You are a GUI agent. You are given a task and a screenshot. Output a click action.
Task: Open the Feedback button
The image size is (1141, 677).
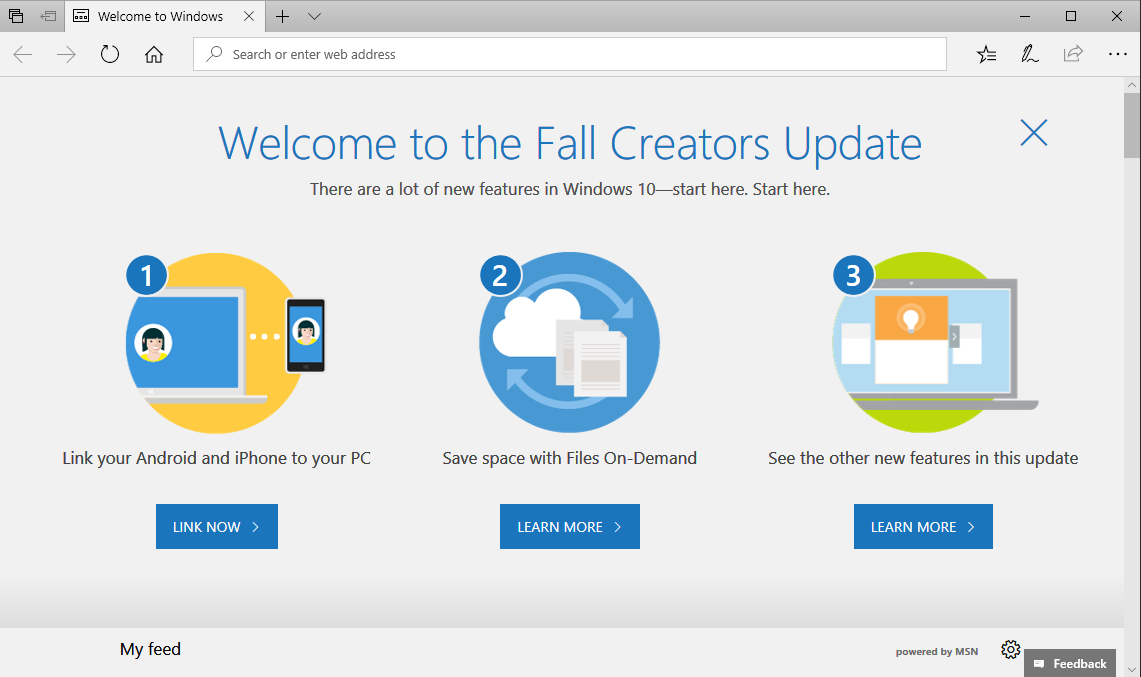tap(1070, 663)
